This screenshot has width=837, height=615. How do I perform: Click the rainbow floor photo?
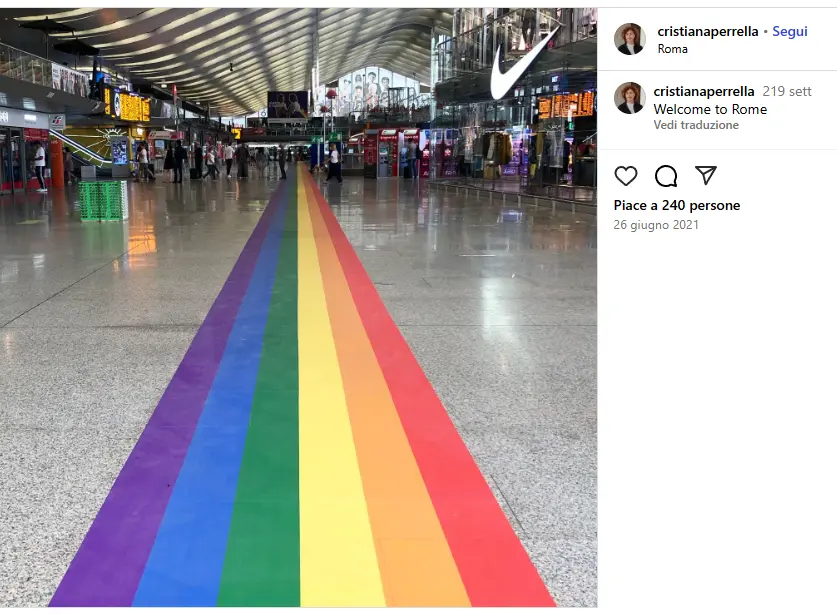click(x=298, y=308)
